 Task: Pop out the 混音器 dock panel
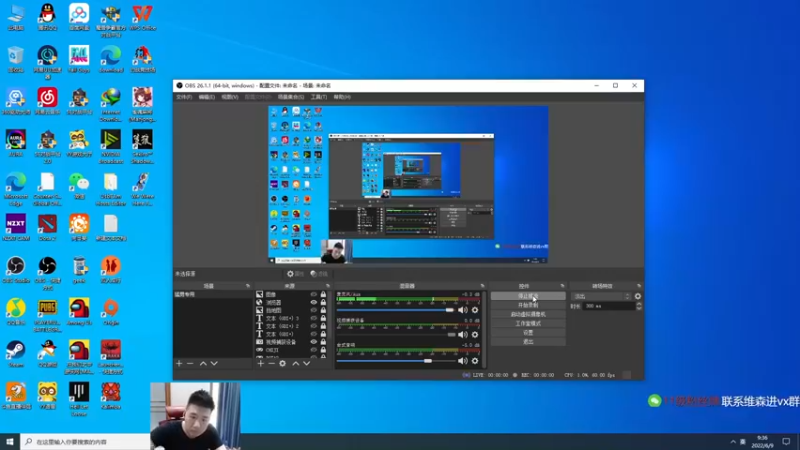(482, 286)
